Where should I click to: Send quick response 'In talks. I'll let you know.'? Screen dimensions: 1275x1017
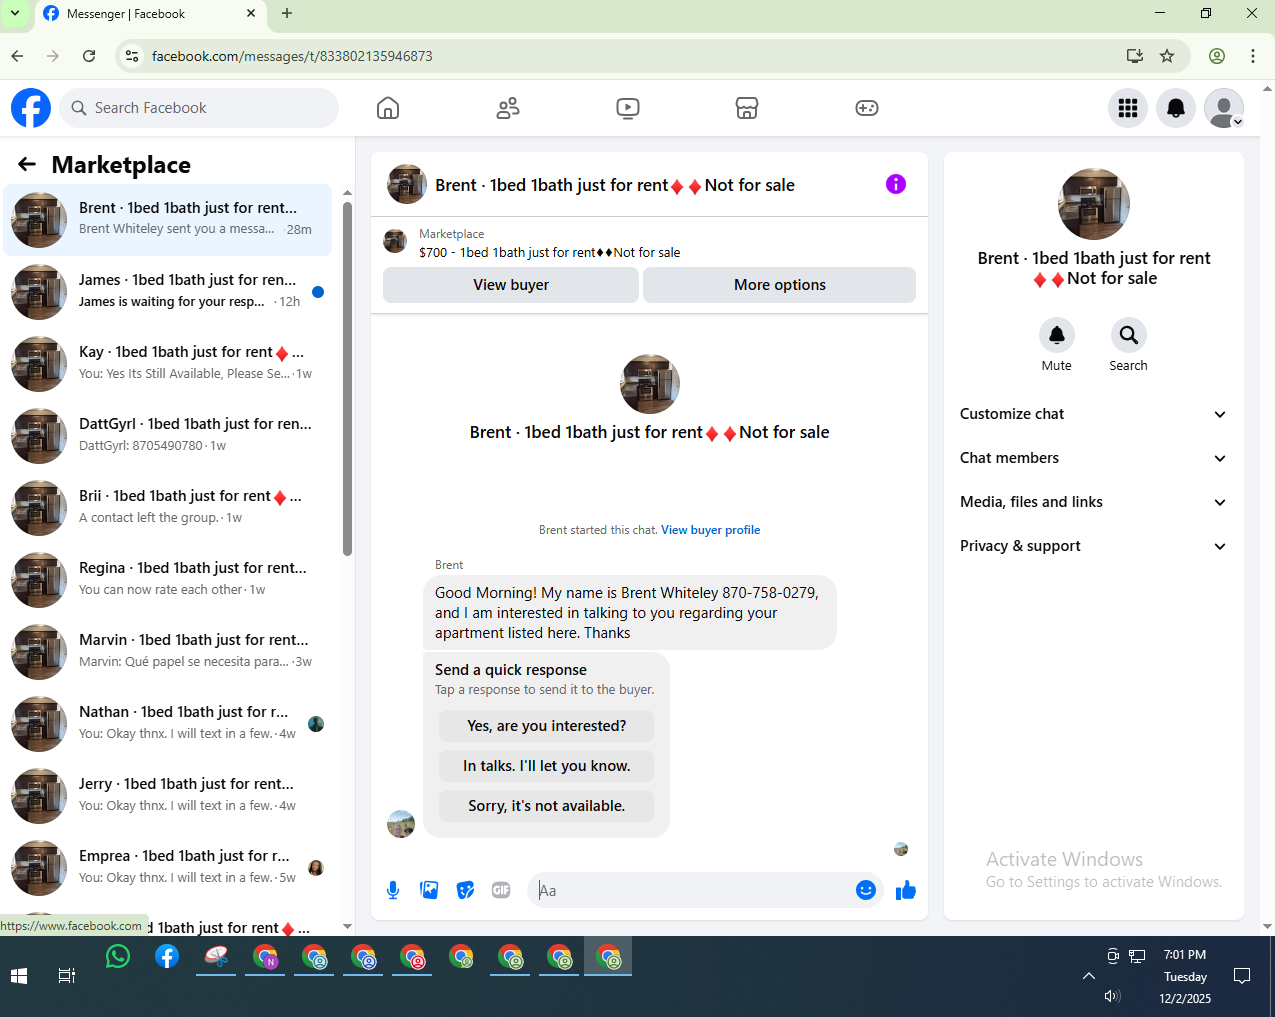[x=547, y=766]
